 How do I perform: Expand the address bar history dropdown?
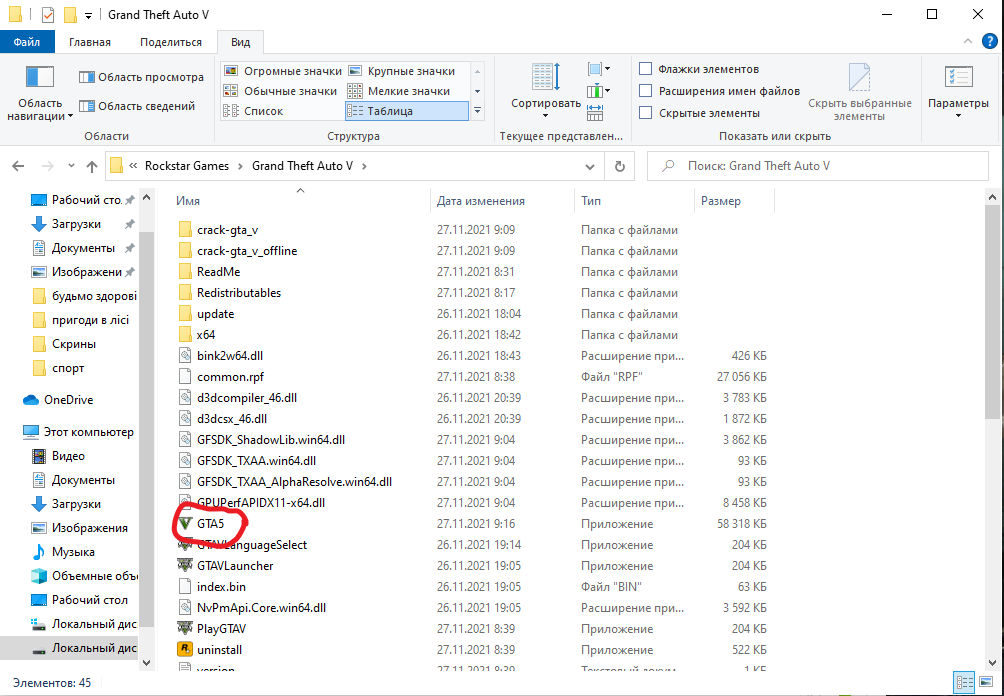coord(590,166)
